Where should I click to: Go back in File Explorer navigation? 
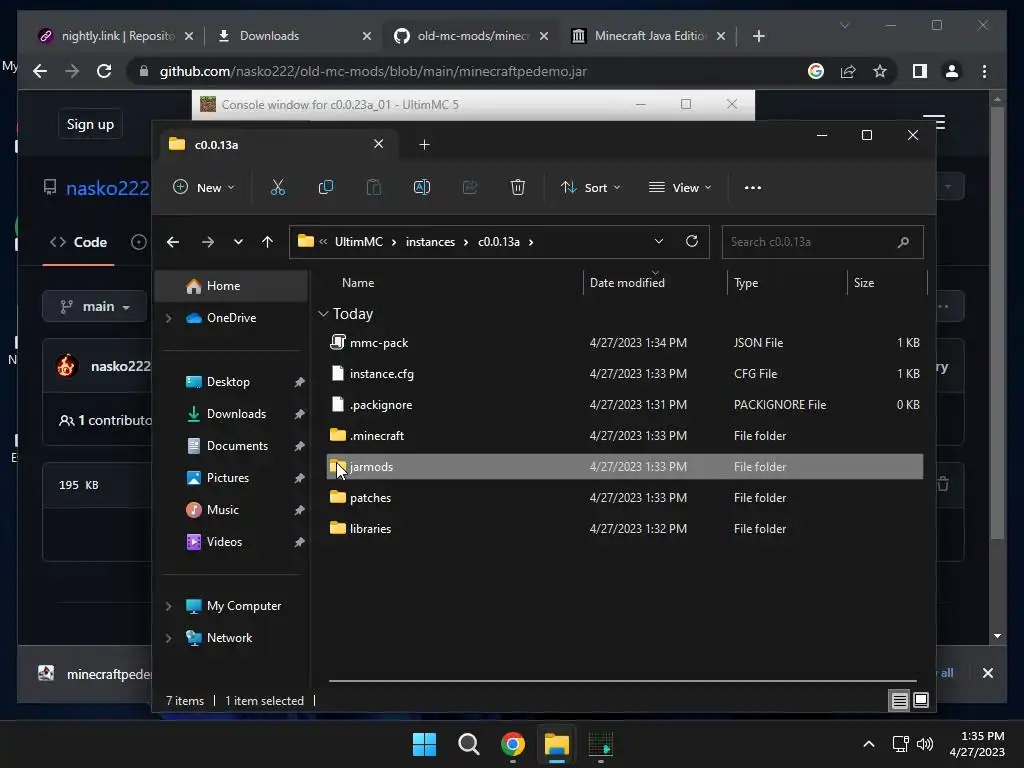[173, 242]
